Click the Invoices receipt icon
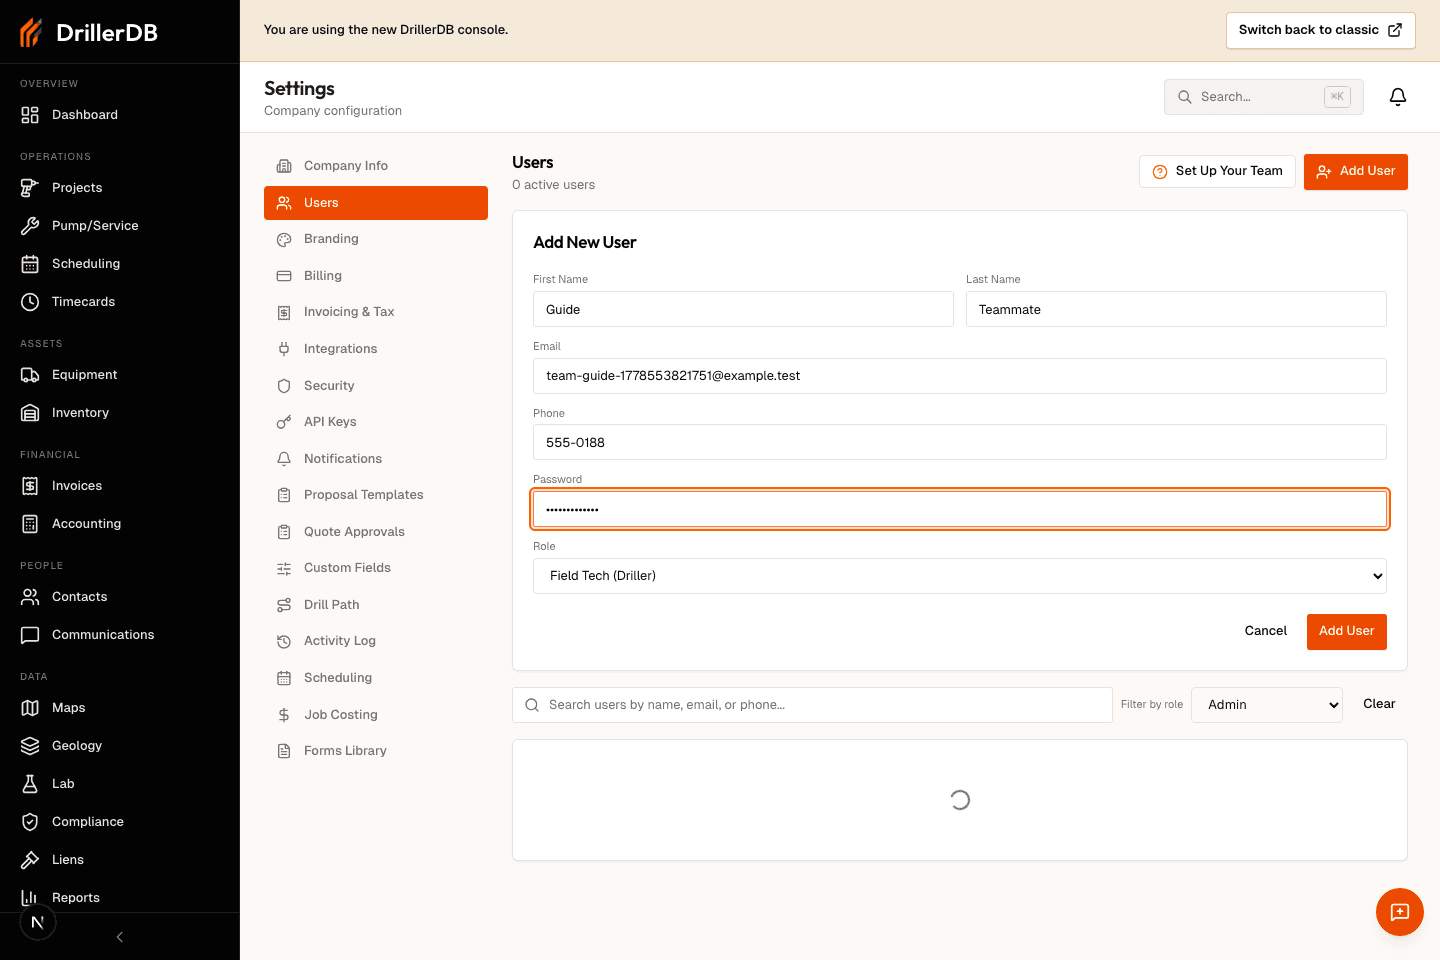 point(30,486)
